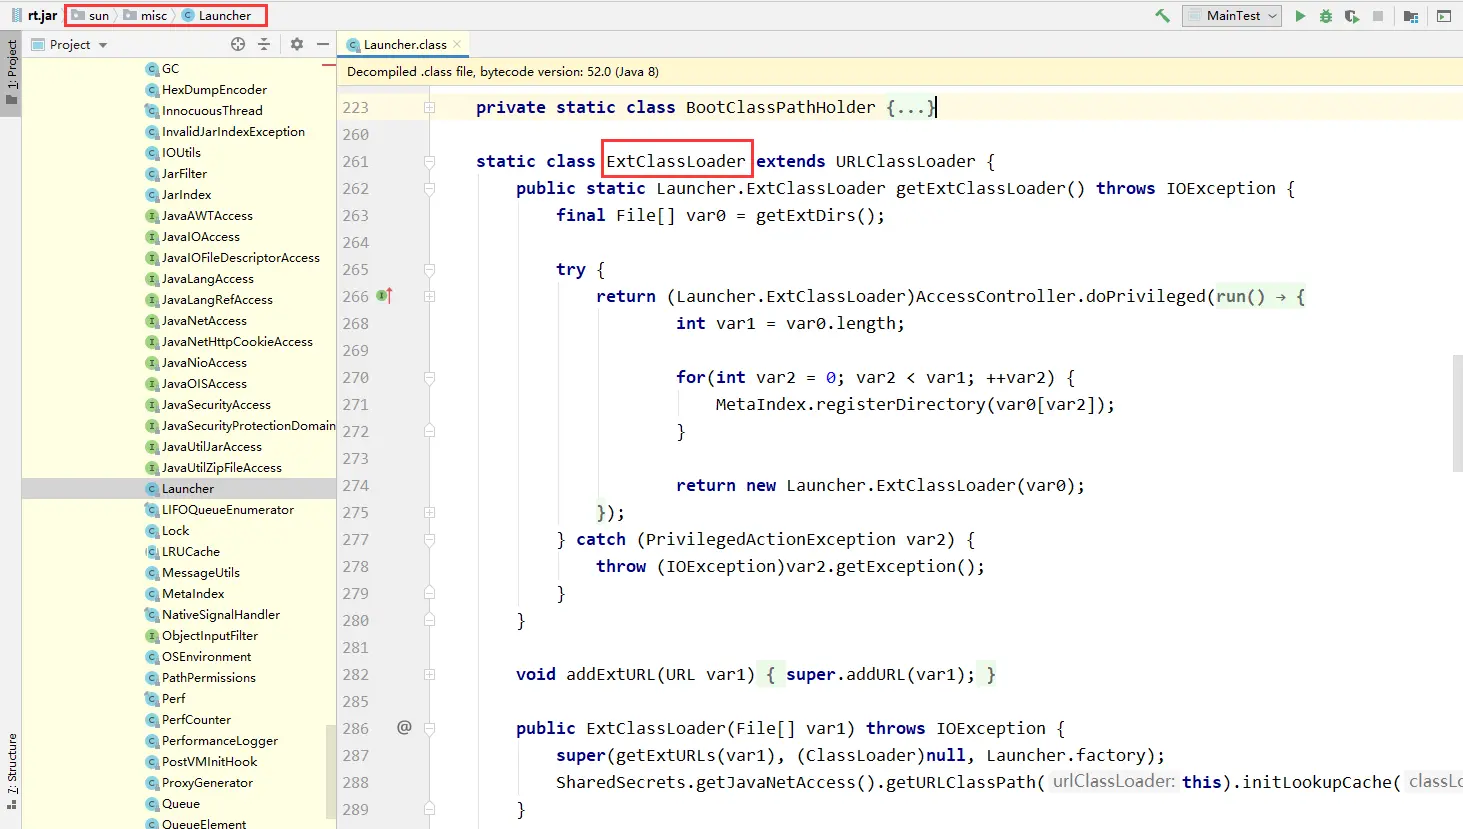Image resolution: width=1463 pixels, height=829 pixels.
Task: Select InnocuousThread in the project tree
Action: click(x=212, y=110)
